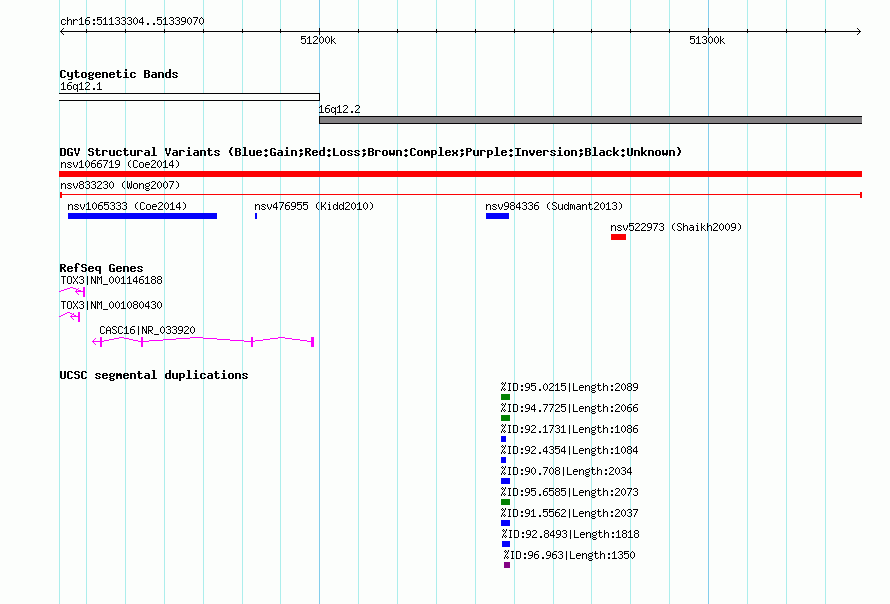Image resolution: width=890 pixels, height=604 pixels.
Task: Open the TOX3|NM_001080430 label
Action: [111, 305]
